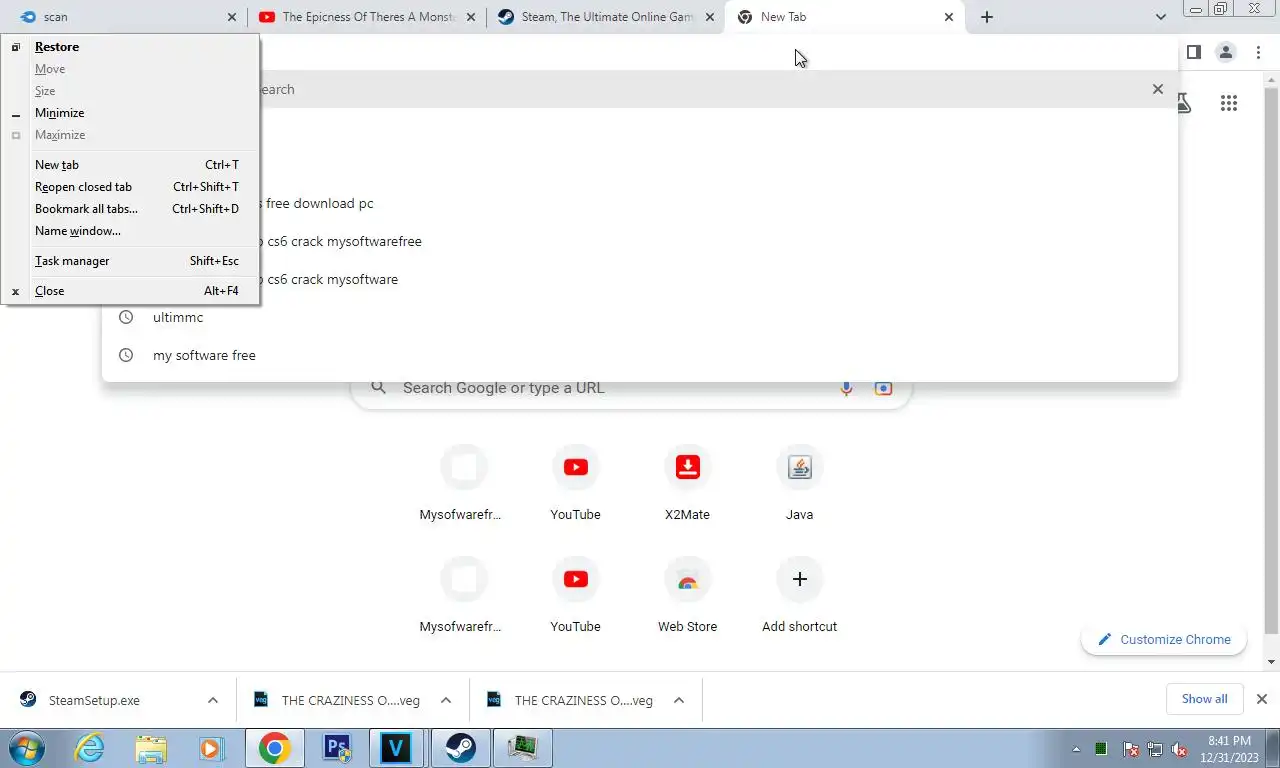The height and width of the screenshot is (768, 1280).
Task: Switch to Vegas Pro in the taskbar
Action: click(x=397, y=748)
